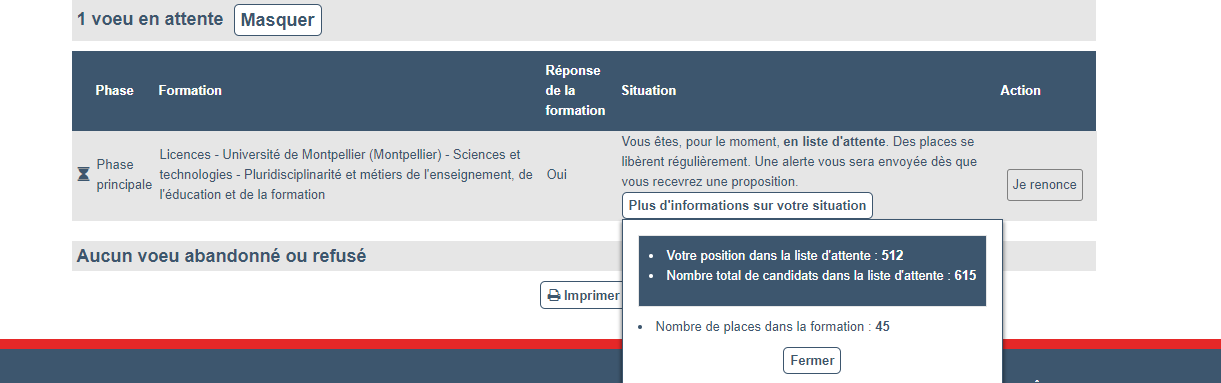The height and width of the screenshot is (383, 1221).
Task: Click the Réponse de la formation header
Action: click(575, 90)
